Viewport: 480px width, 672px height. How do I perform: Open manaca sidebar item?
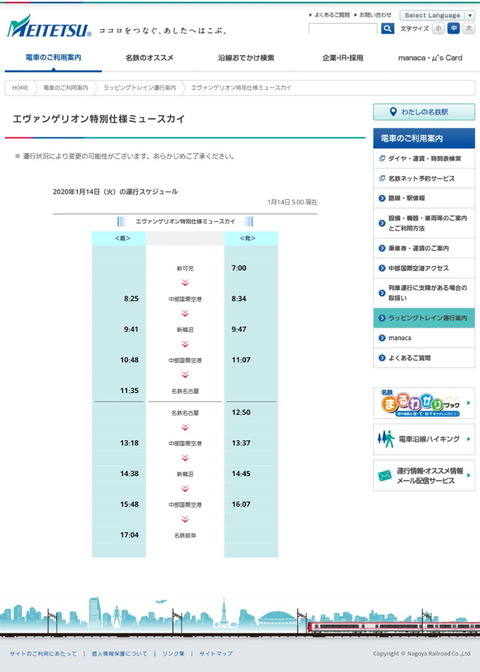tap(424, 338)
